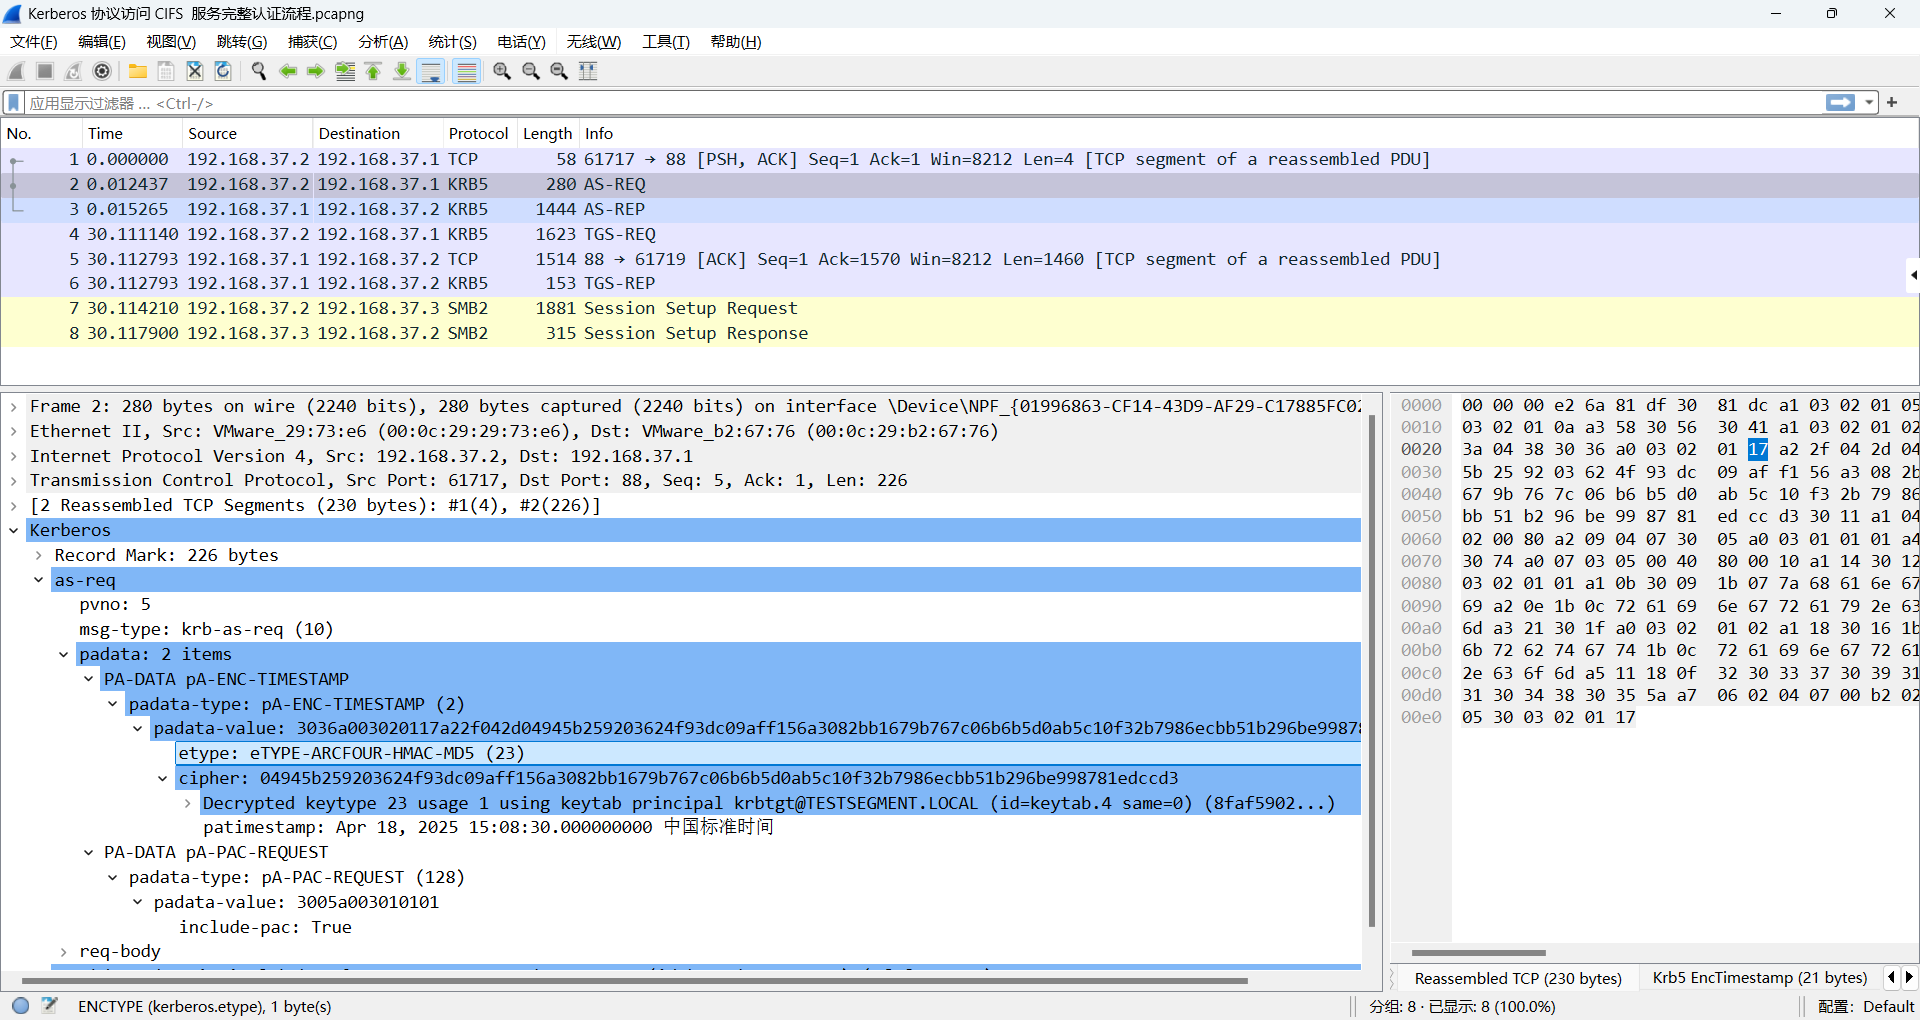Go forward to next packet arrow

click(x=316, y=71)
